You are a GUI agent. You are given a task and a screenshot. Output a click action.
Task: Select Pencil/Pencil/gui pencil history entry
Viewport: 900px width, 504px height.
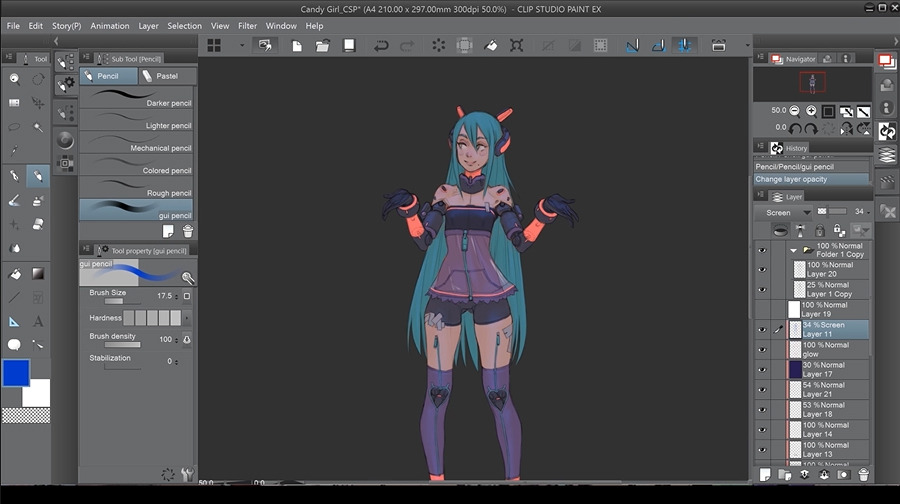(x=812, y=166)
